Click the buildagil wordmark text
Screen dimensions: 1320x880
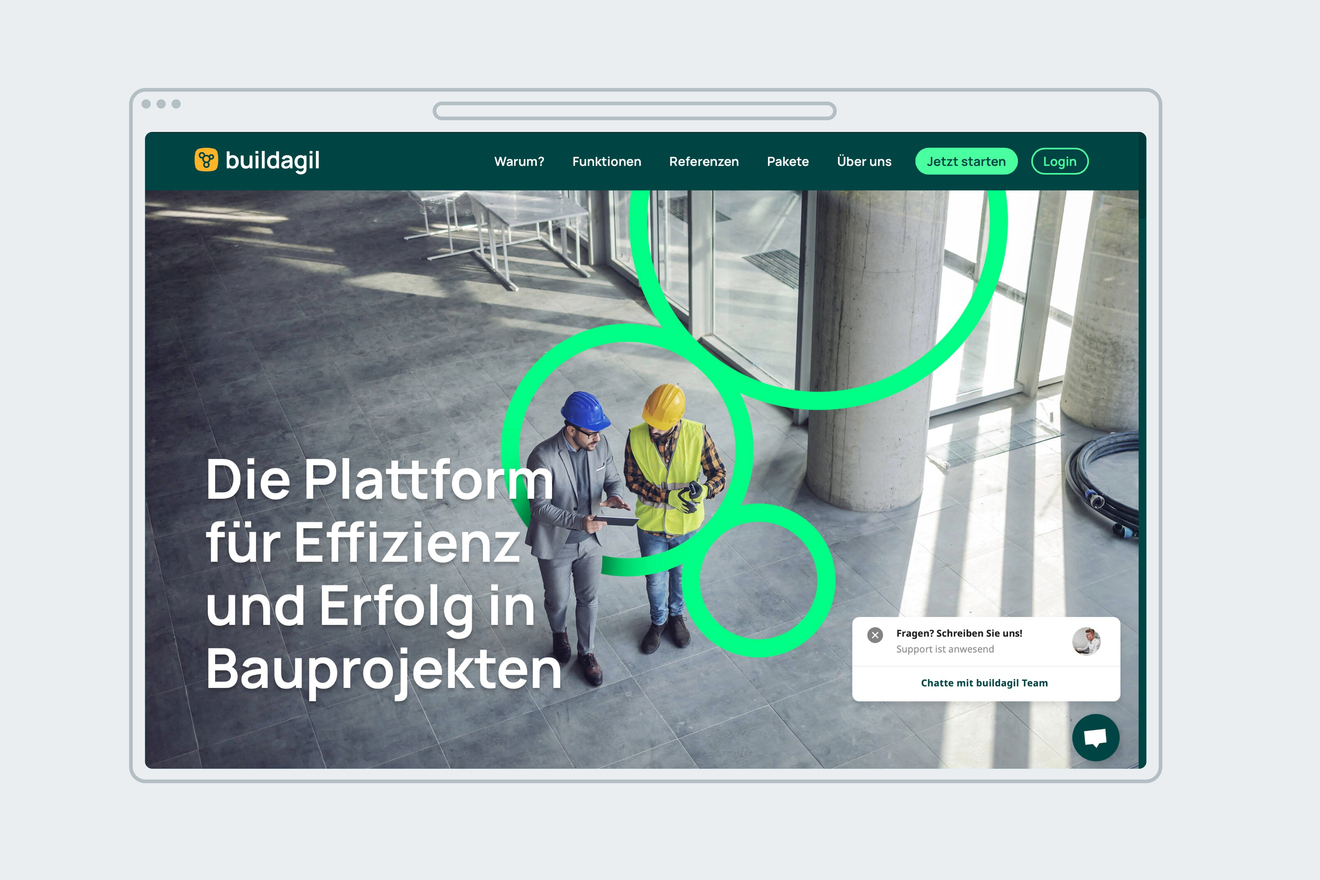coord(272,160)
